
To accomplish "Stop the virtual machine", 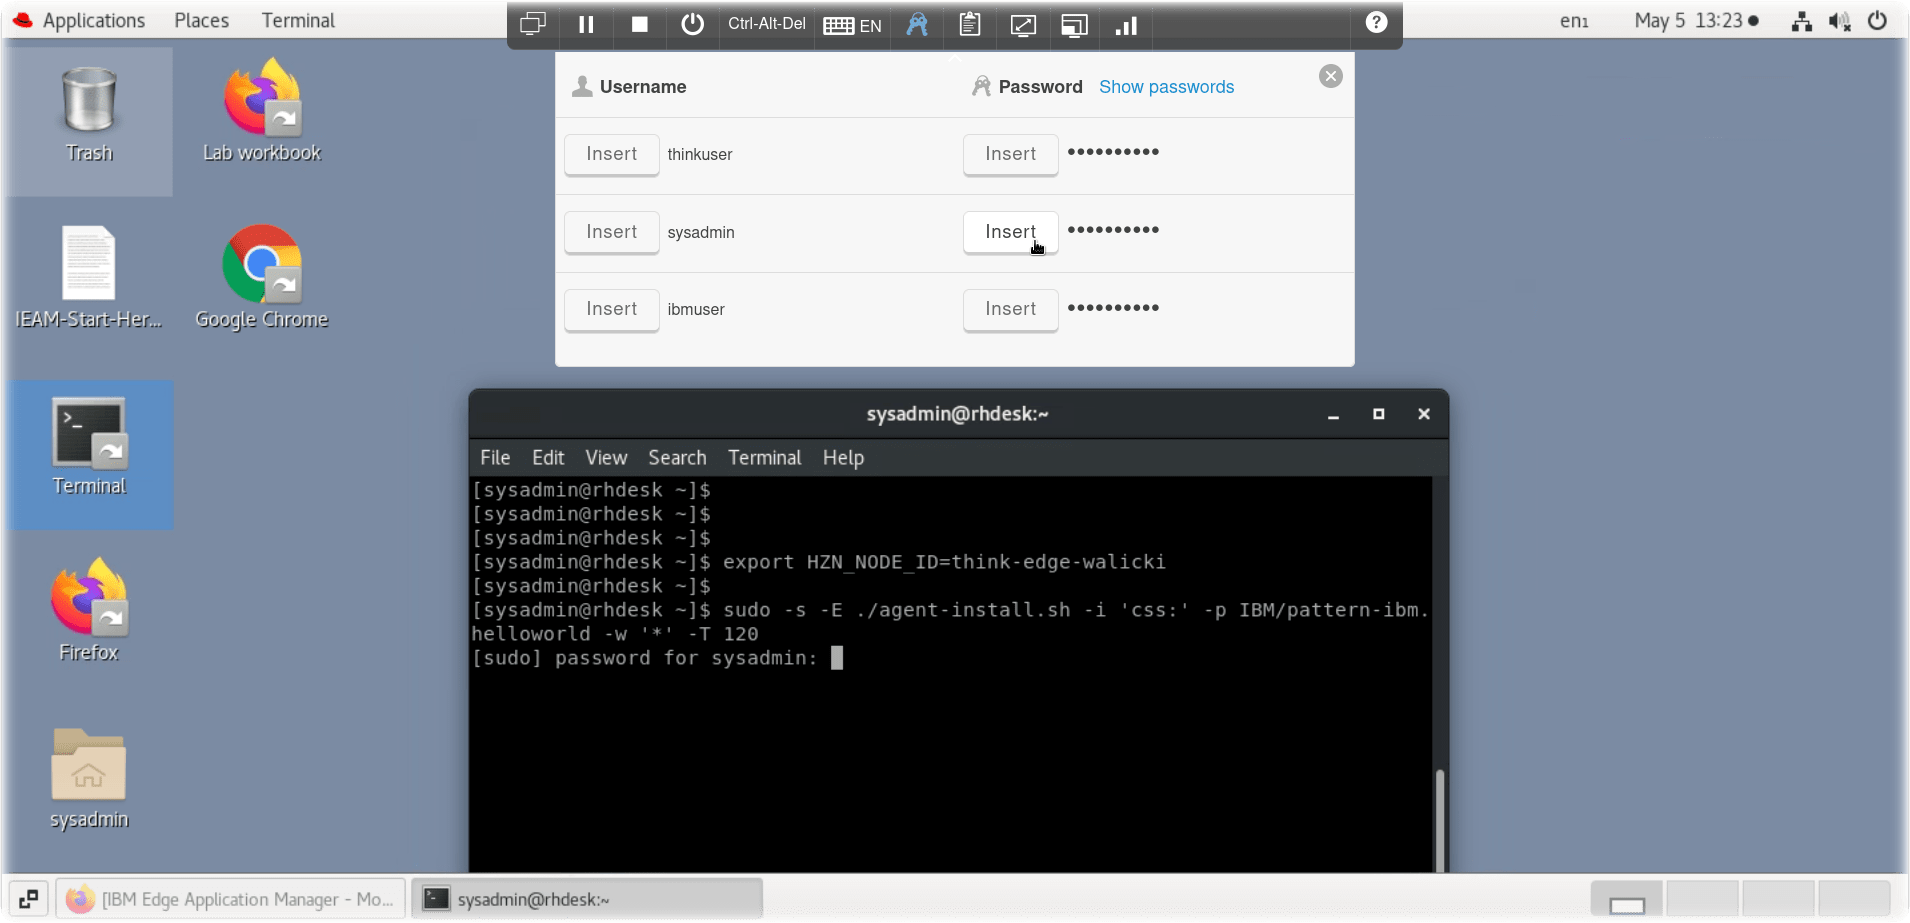I will click(640, 24).
